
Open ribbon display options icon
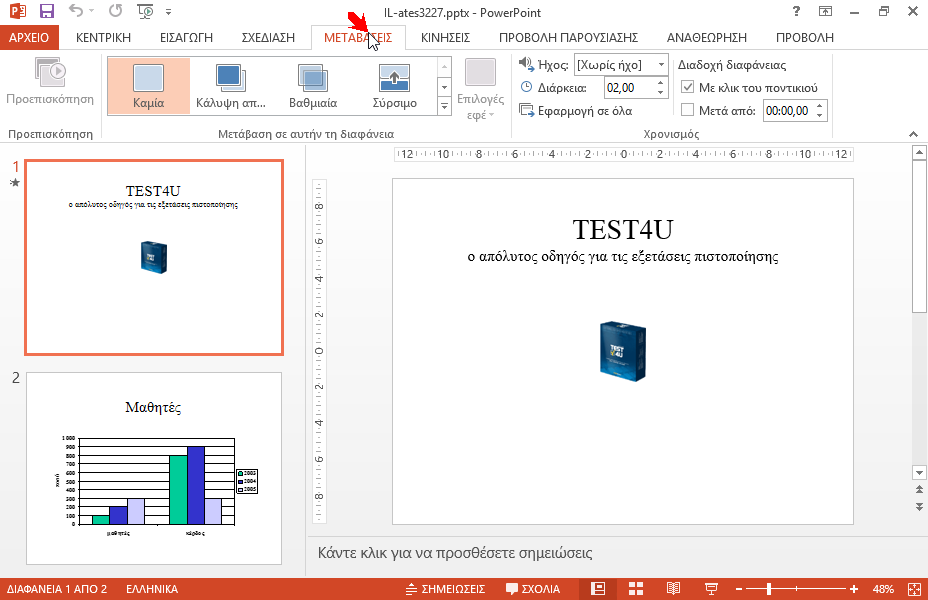coord(825,11)
